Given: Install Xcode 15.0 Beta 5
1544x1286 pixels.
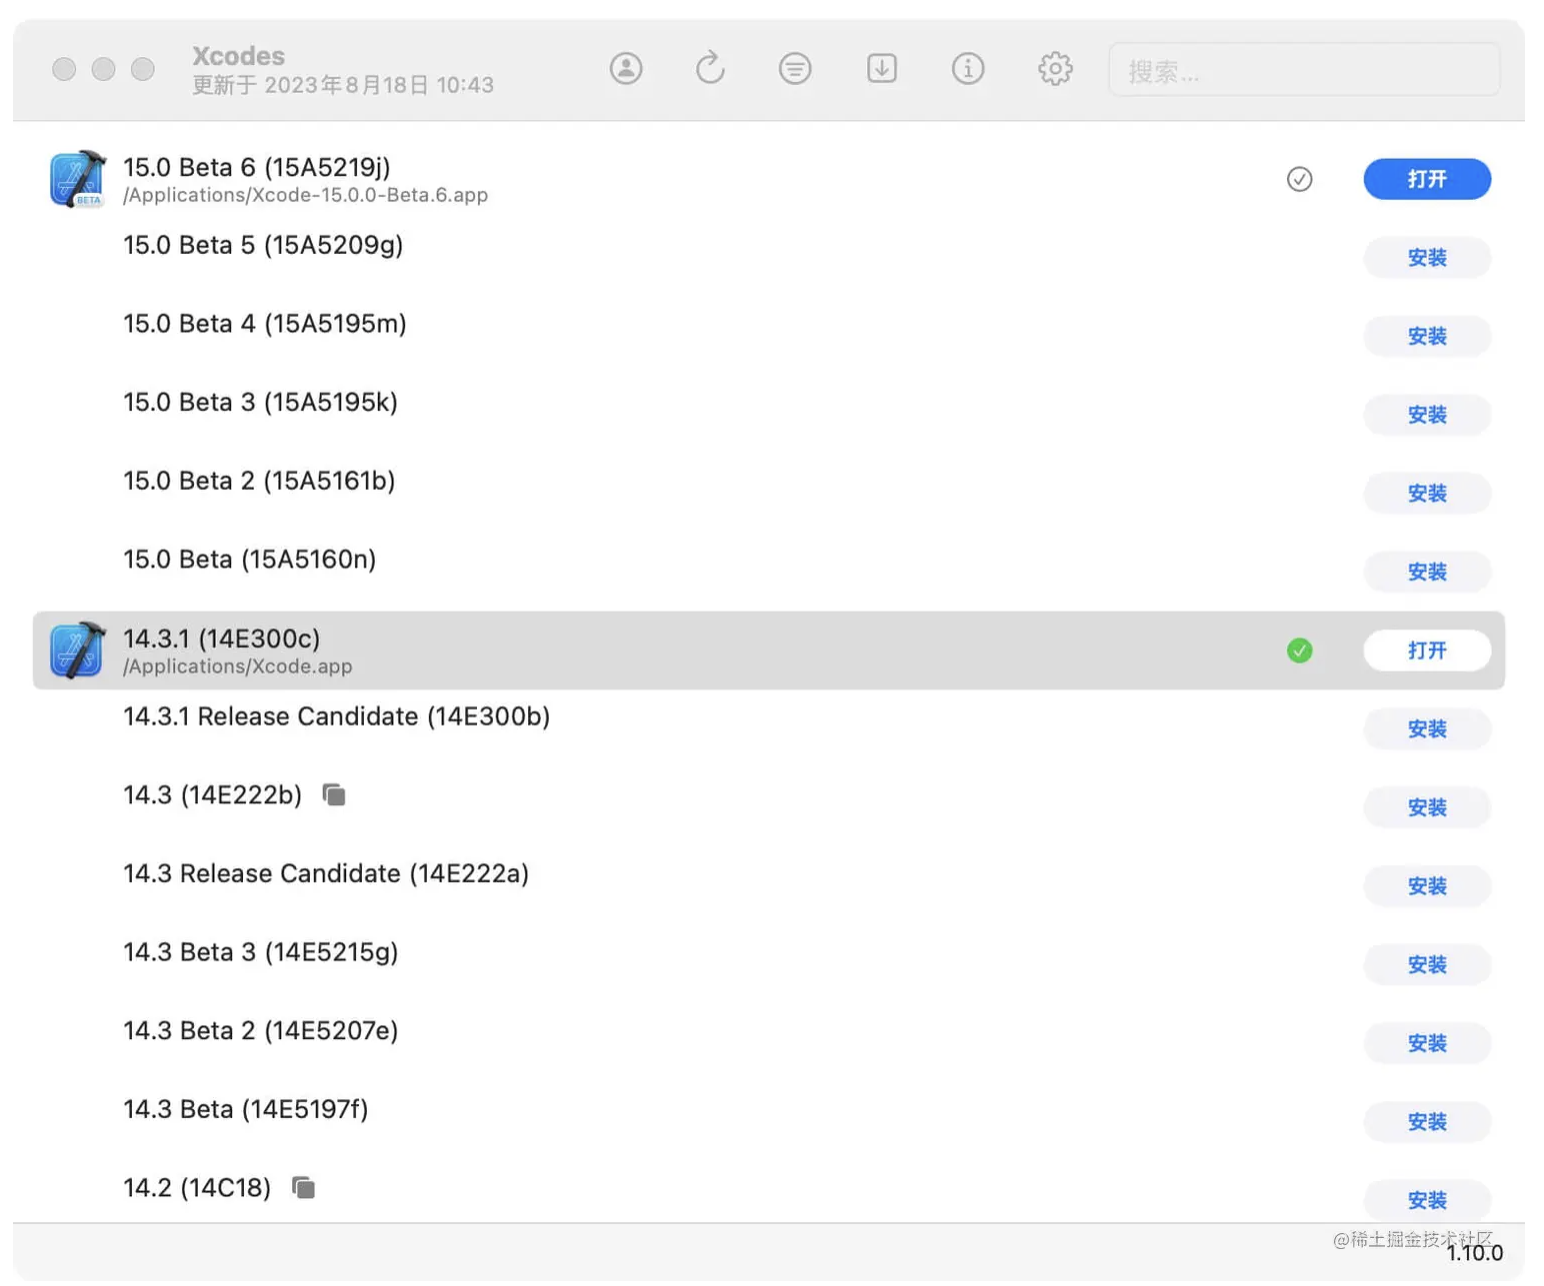Looking at the screenshot, I should [x=1427, y=258].
